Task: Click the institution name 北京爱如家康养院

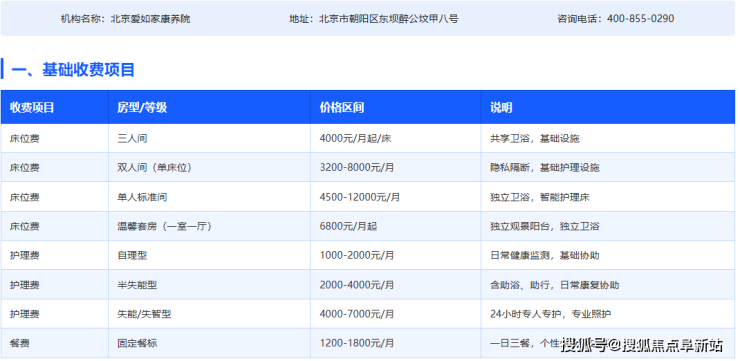Action: (150, 19)
